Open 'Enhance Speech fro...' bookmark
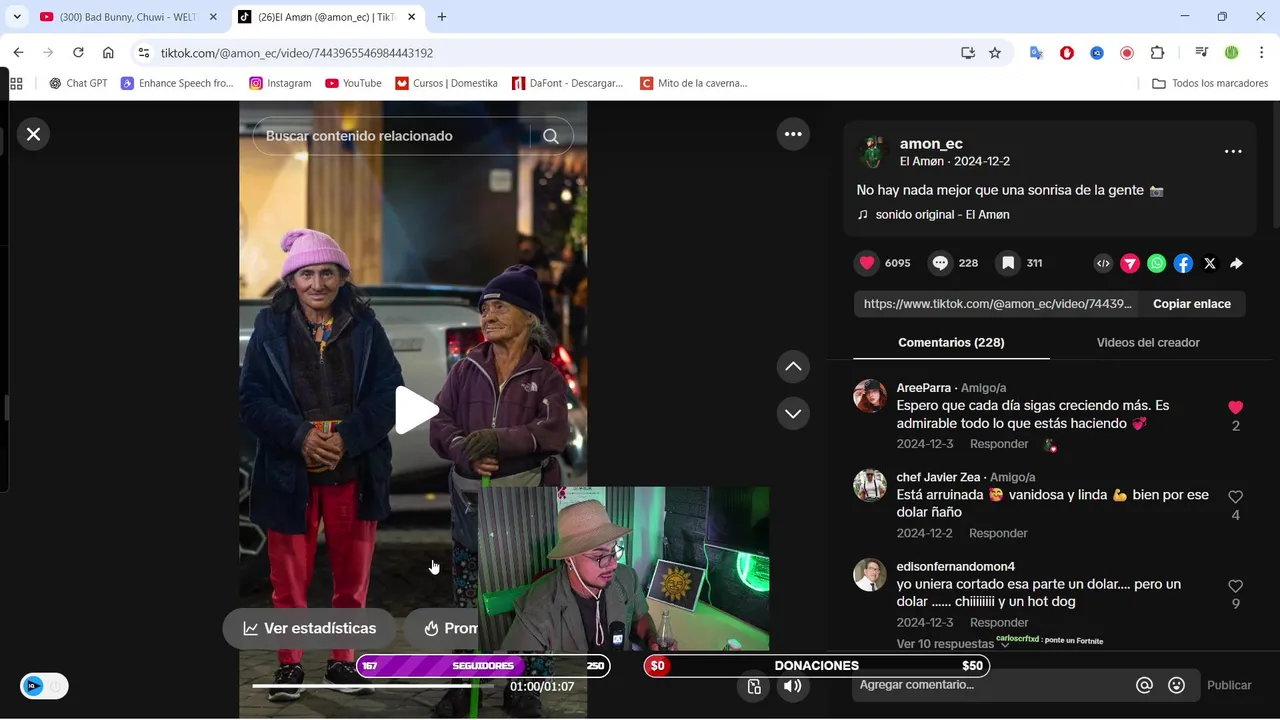 (x=177, y=83)
